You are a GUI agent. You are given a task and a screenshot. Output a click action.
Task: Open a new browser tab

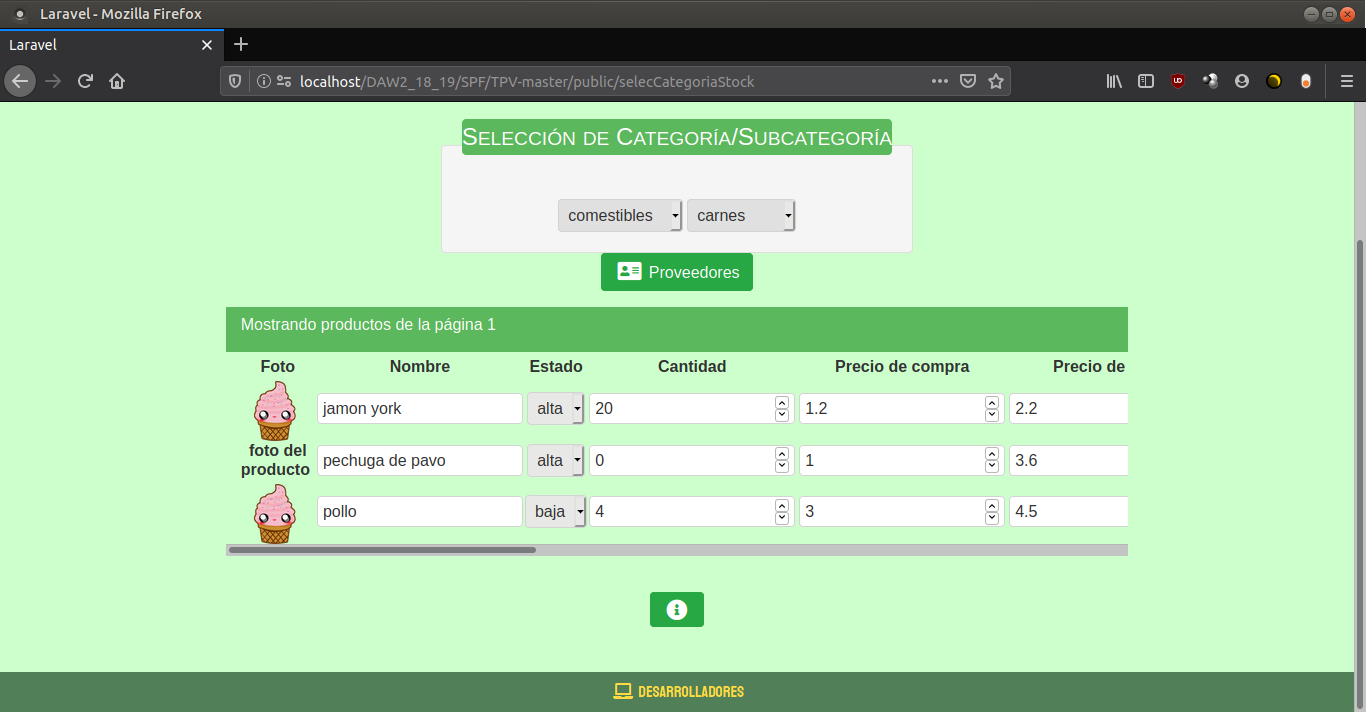[x=240, y=45]
